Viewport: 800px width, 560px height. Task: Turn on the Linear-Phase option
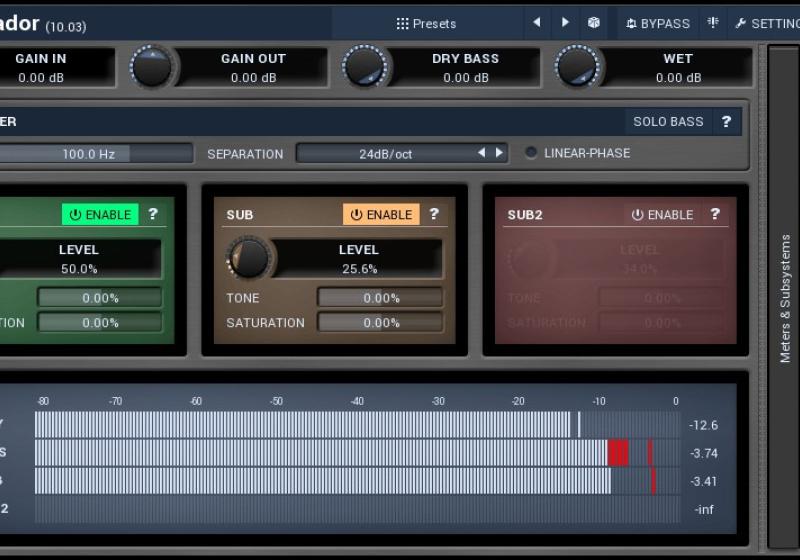531,153
